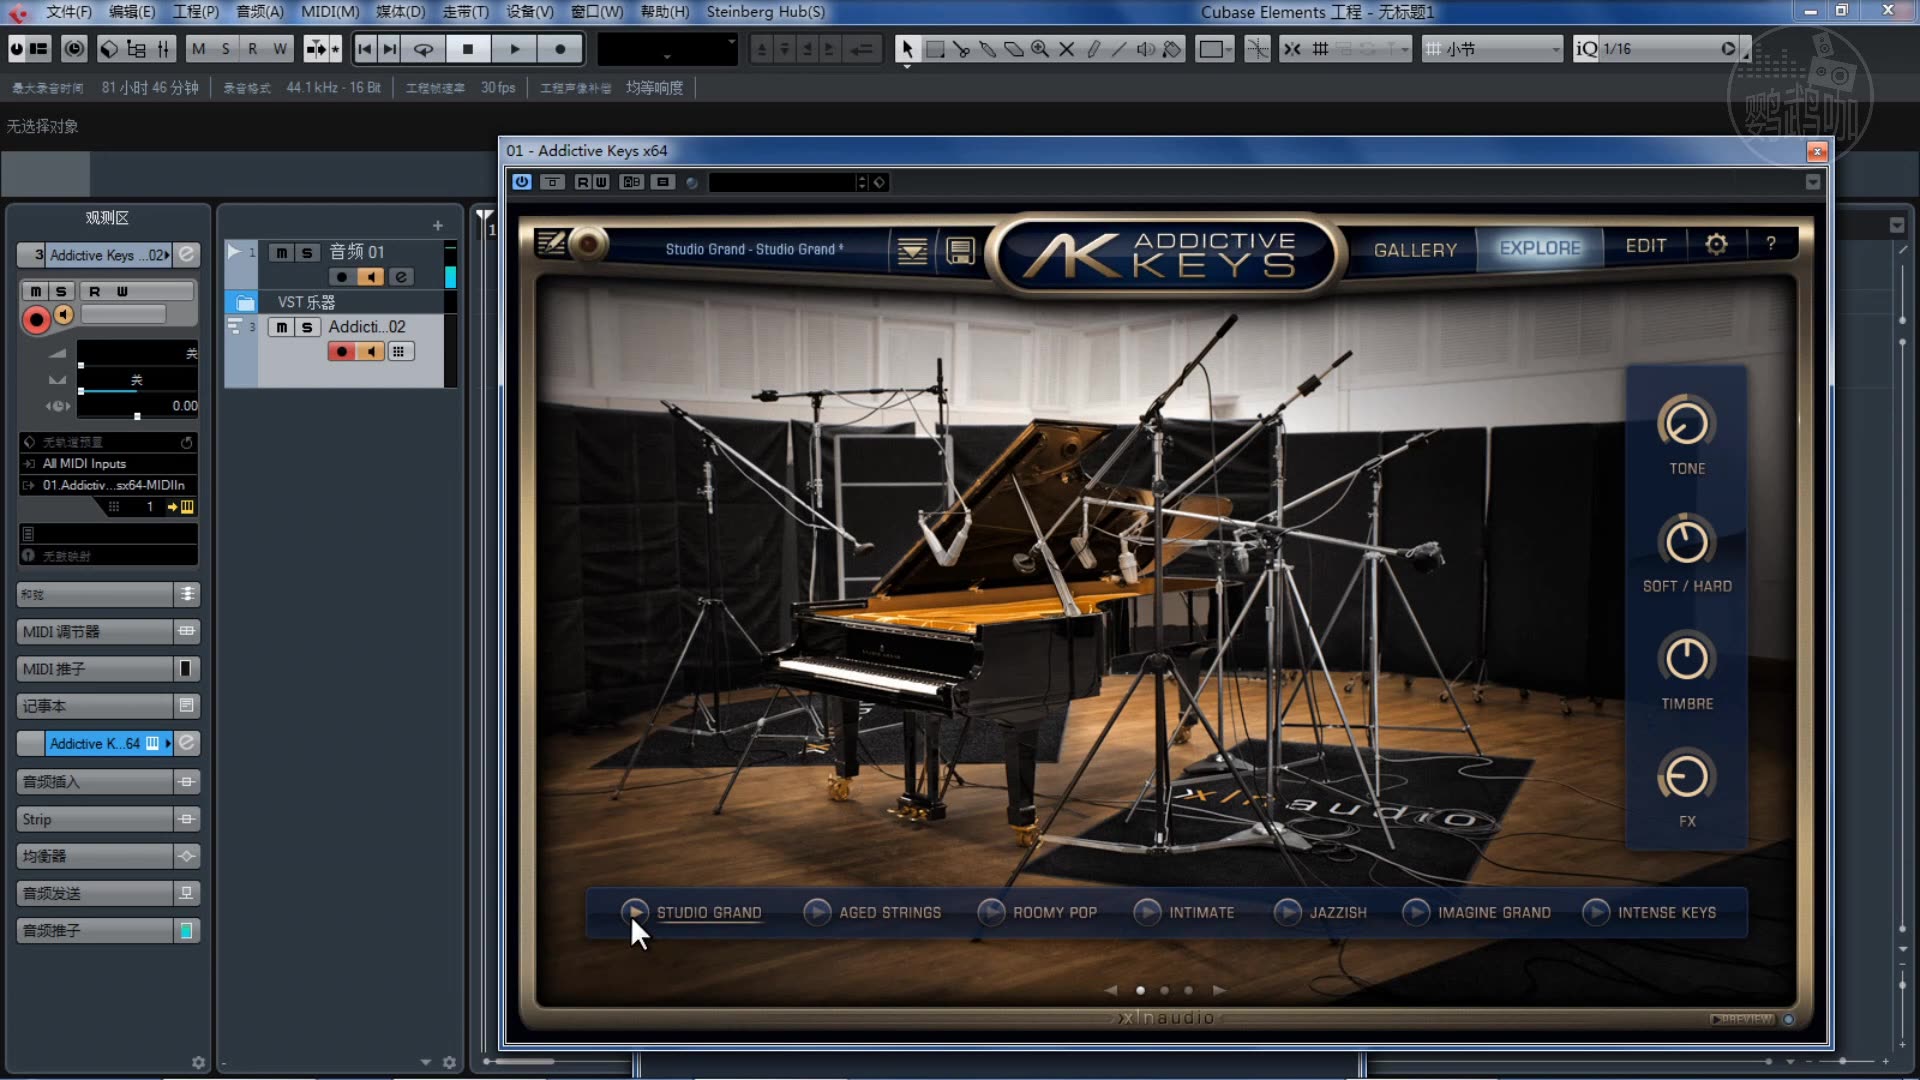The width and height of the screenshot is (1920, 1080).
Task: Open the 设备(V) menu
Action: pos(529,12)
